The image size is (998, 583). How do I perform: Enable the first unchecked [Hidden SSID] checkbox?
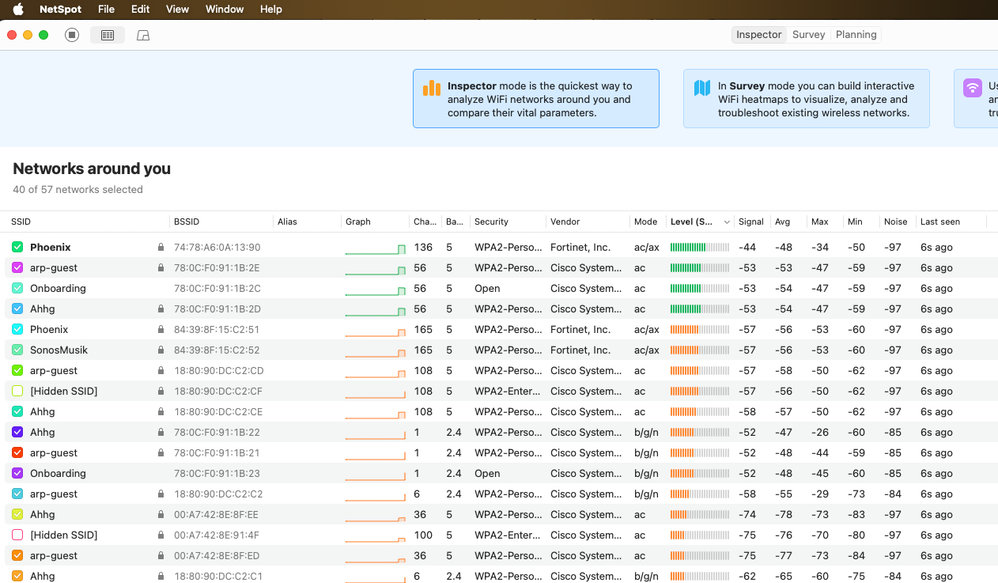pyautogui.click(x=18, y=391)
